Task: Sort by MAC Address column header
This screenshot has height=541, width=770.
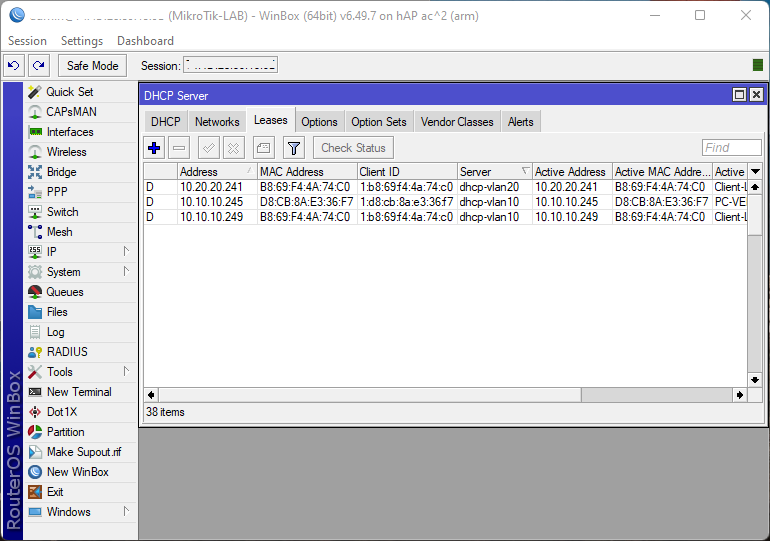Action: (307, 172)
